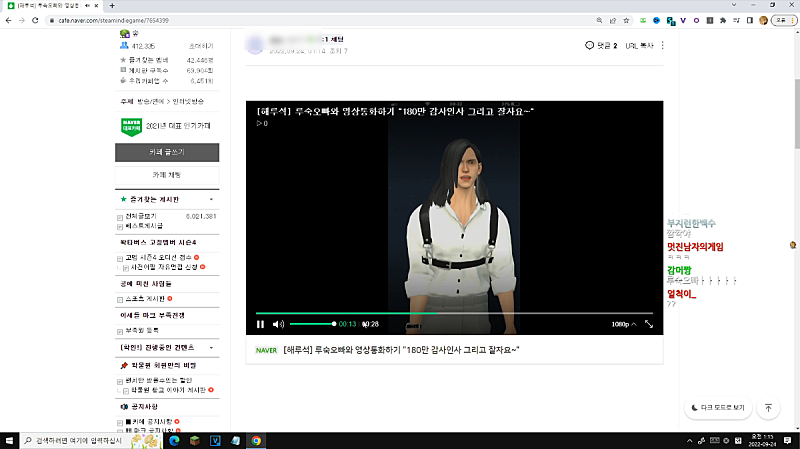The width and height of the screenshot is (800, 449).
Task: Close the current browser tab
Action: 96,6
